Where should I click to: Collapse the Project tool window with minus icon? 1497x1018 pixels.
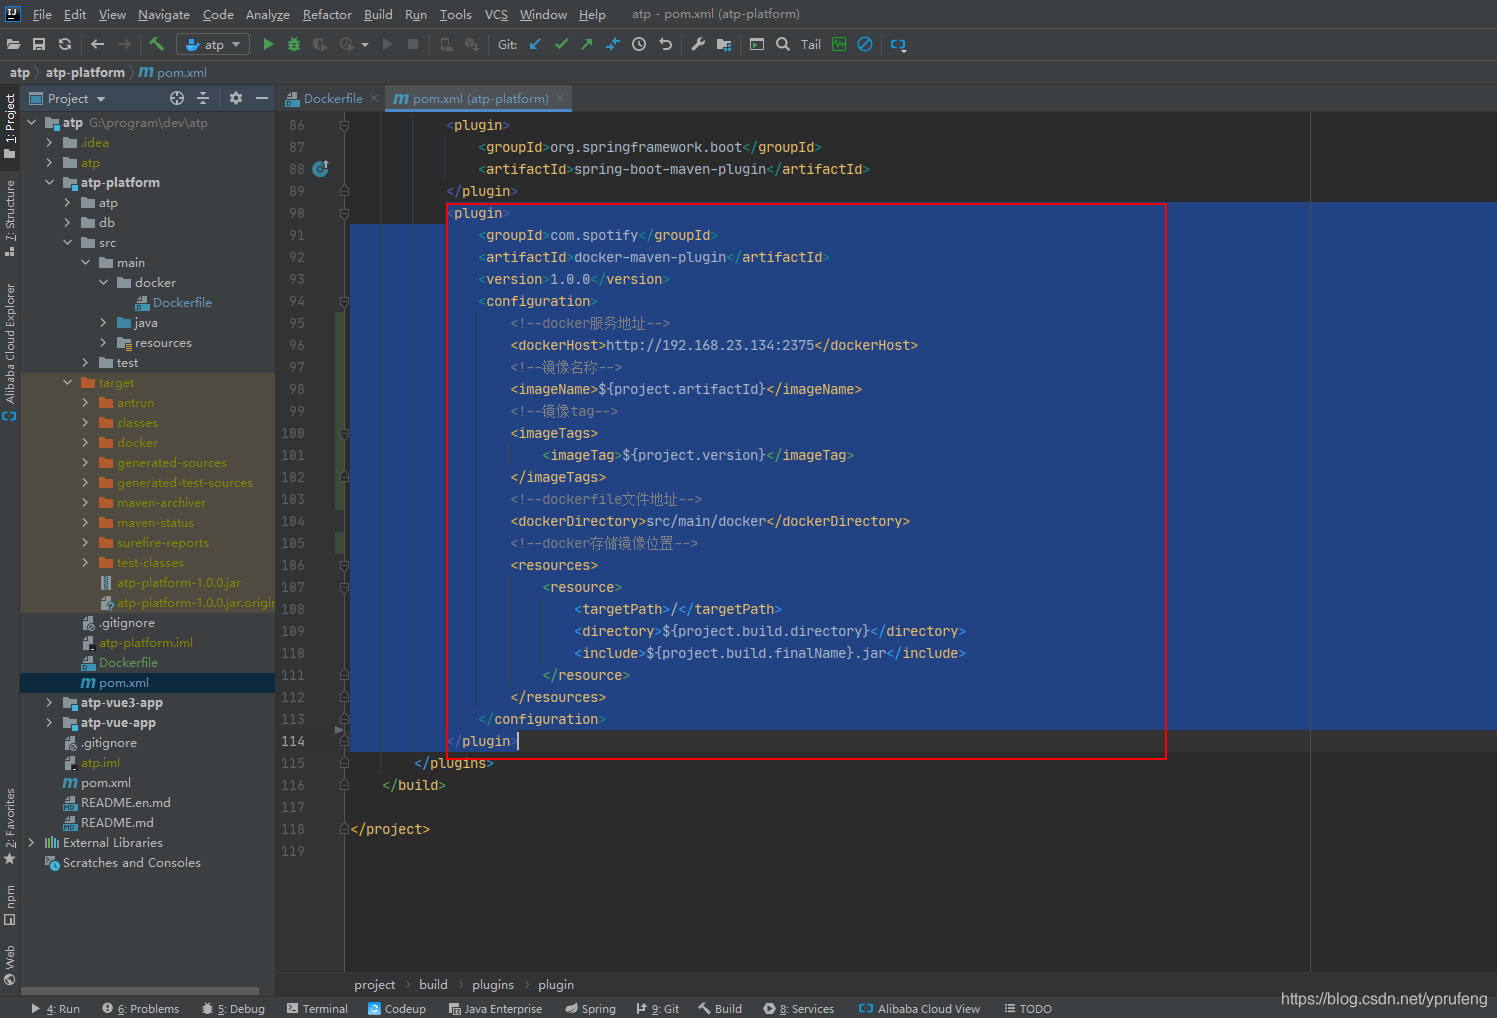260,98
